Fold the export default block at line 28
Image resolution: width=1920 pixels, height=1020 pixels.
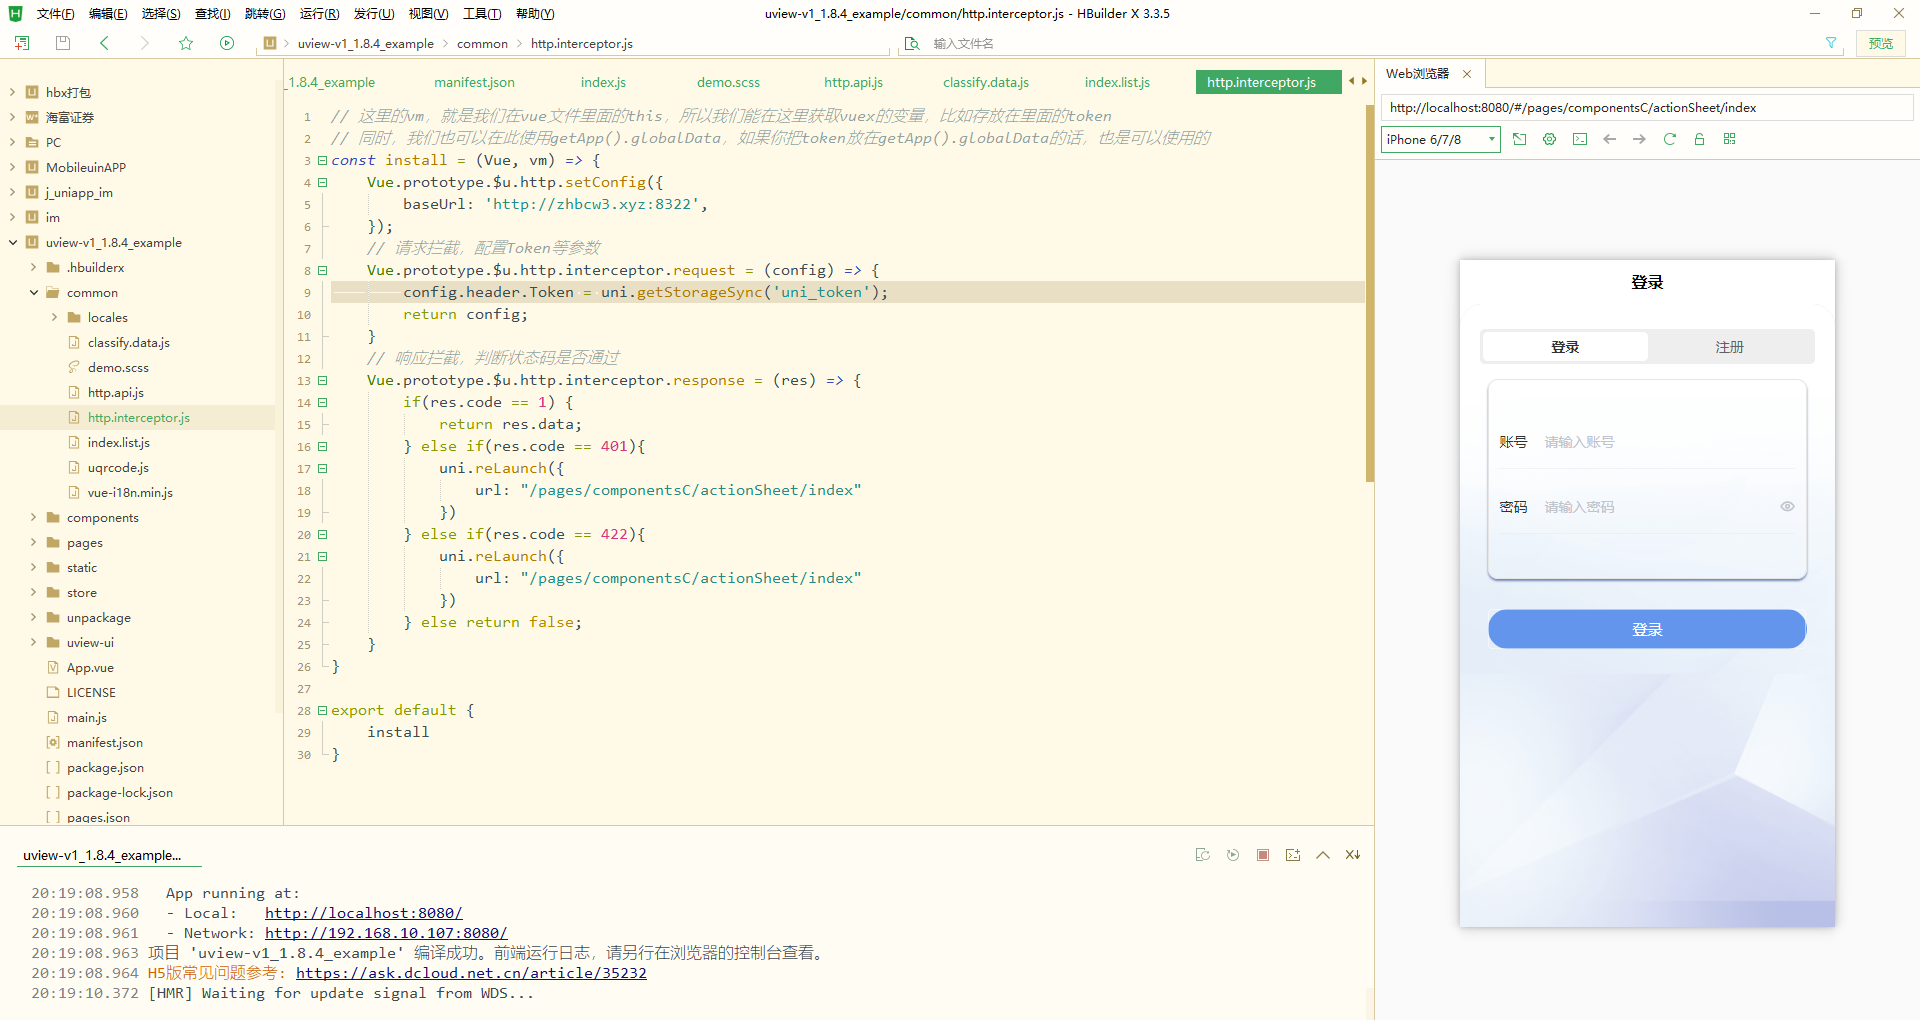[x=322, y=710]
